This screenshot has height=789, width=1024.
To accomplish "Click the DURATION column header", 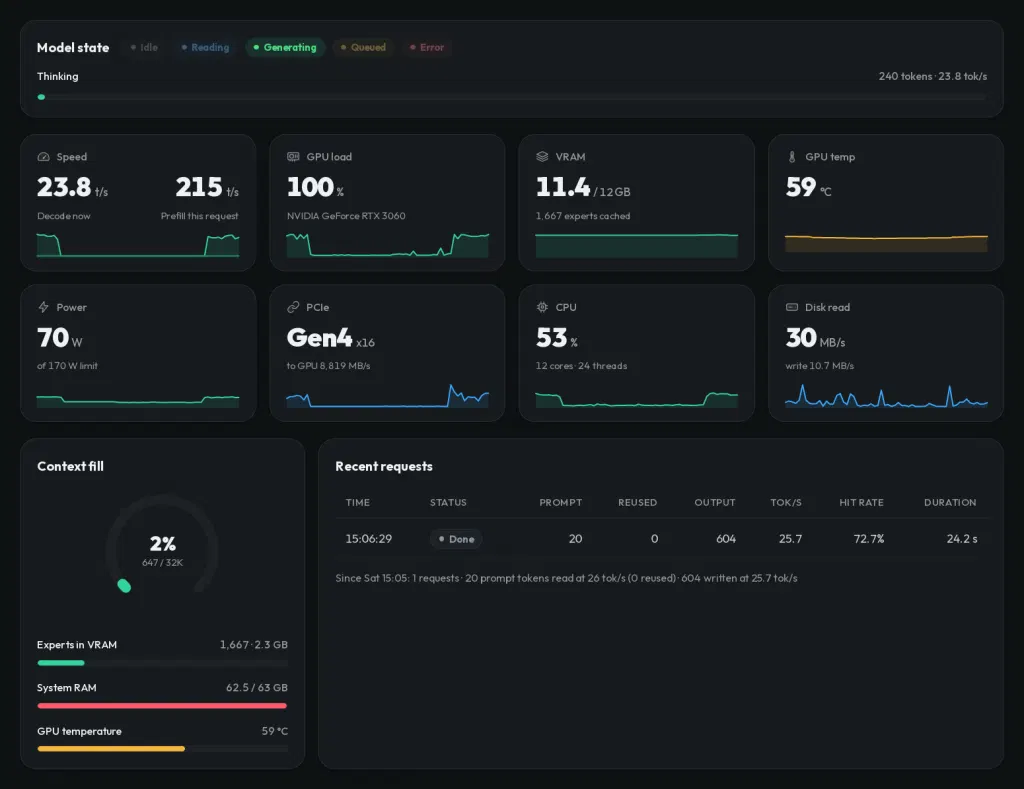I will pos(950,502).
